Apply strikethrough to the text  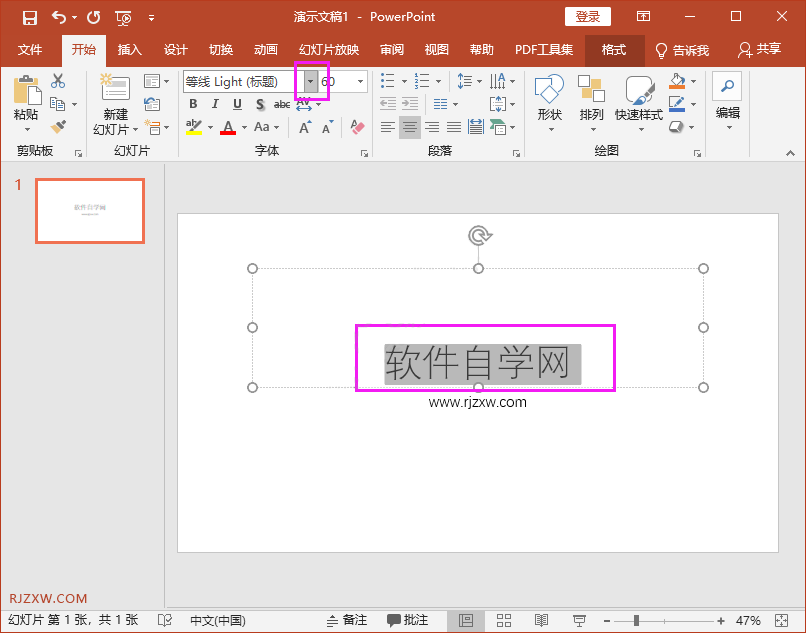[x=283, y=103]
